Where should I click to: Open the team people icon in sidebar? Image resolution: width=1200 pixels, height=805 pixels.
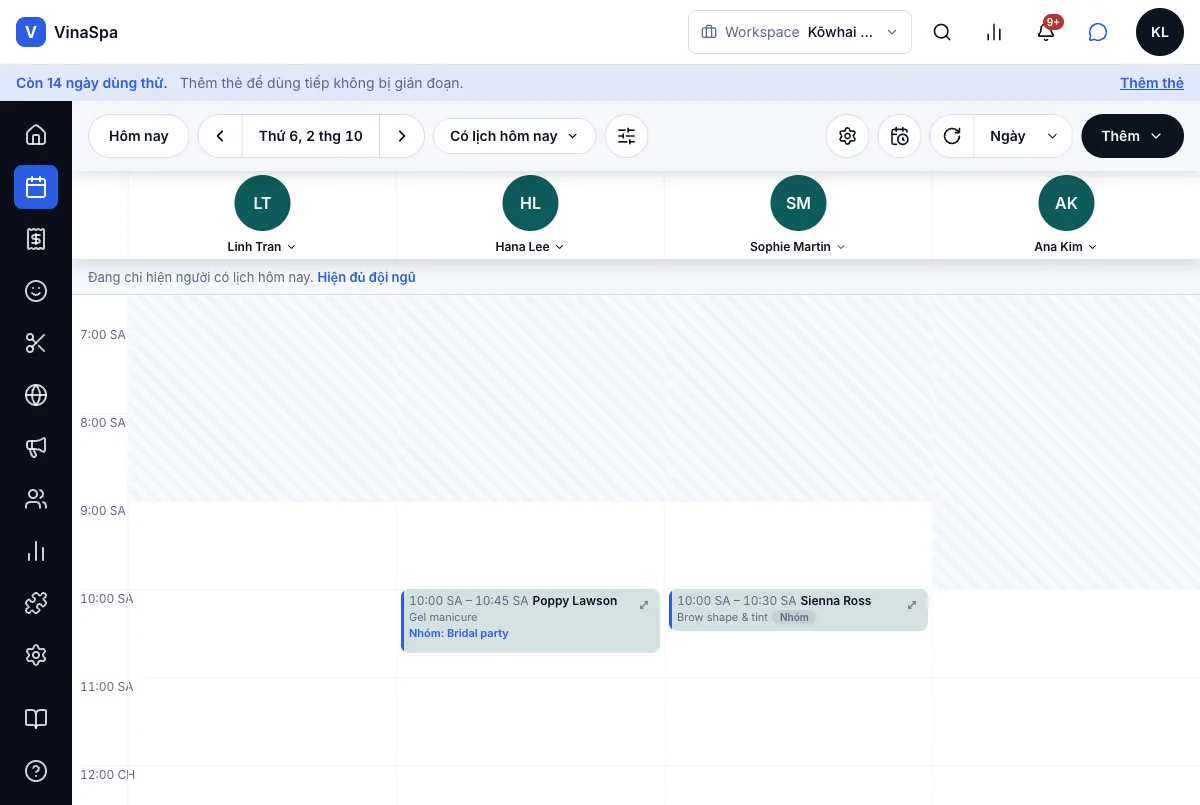pyautogui.click(x=36, y=499)
